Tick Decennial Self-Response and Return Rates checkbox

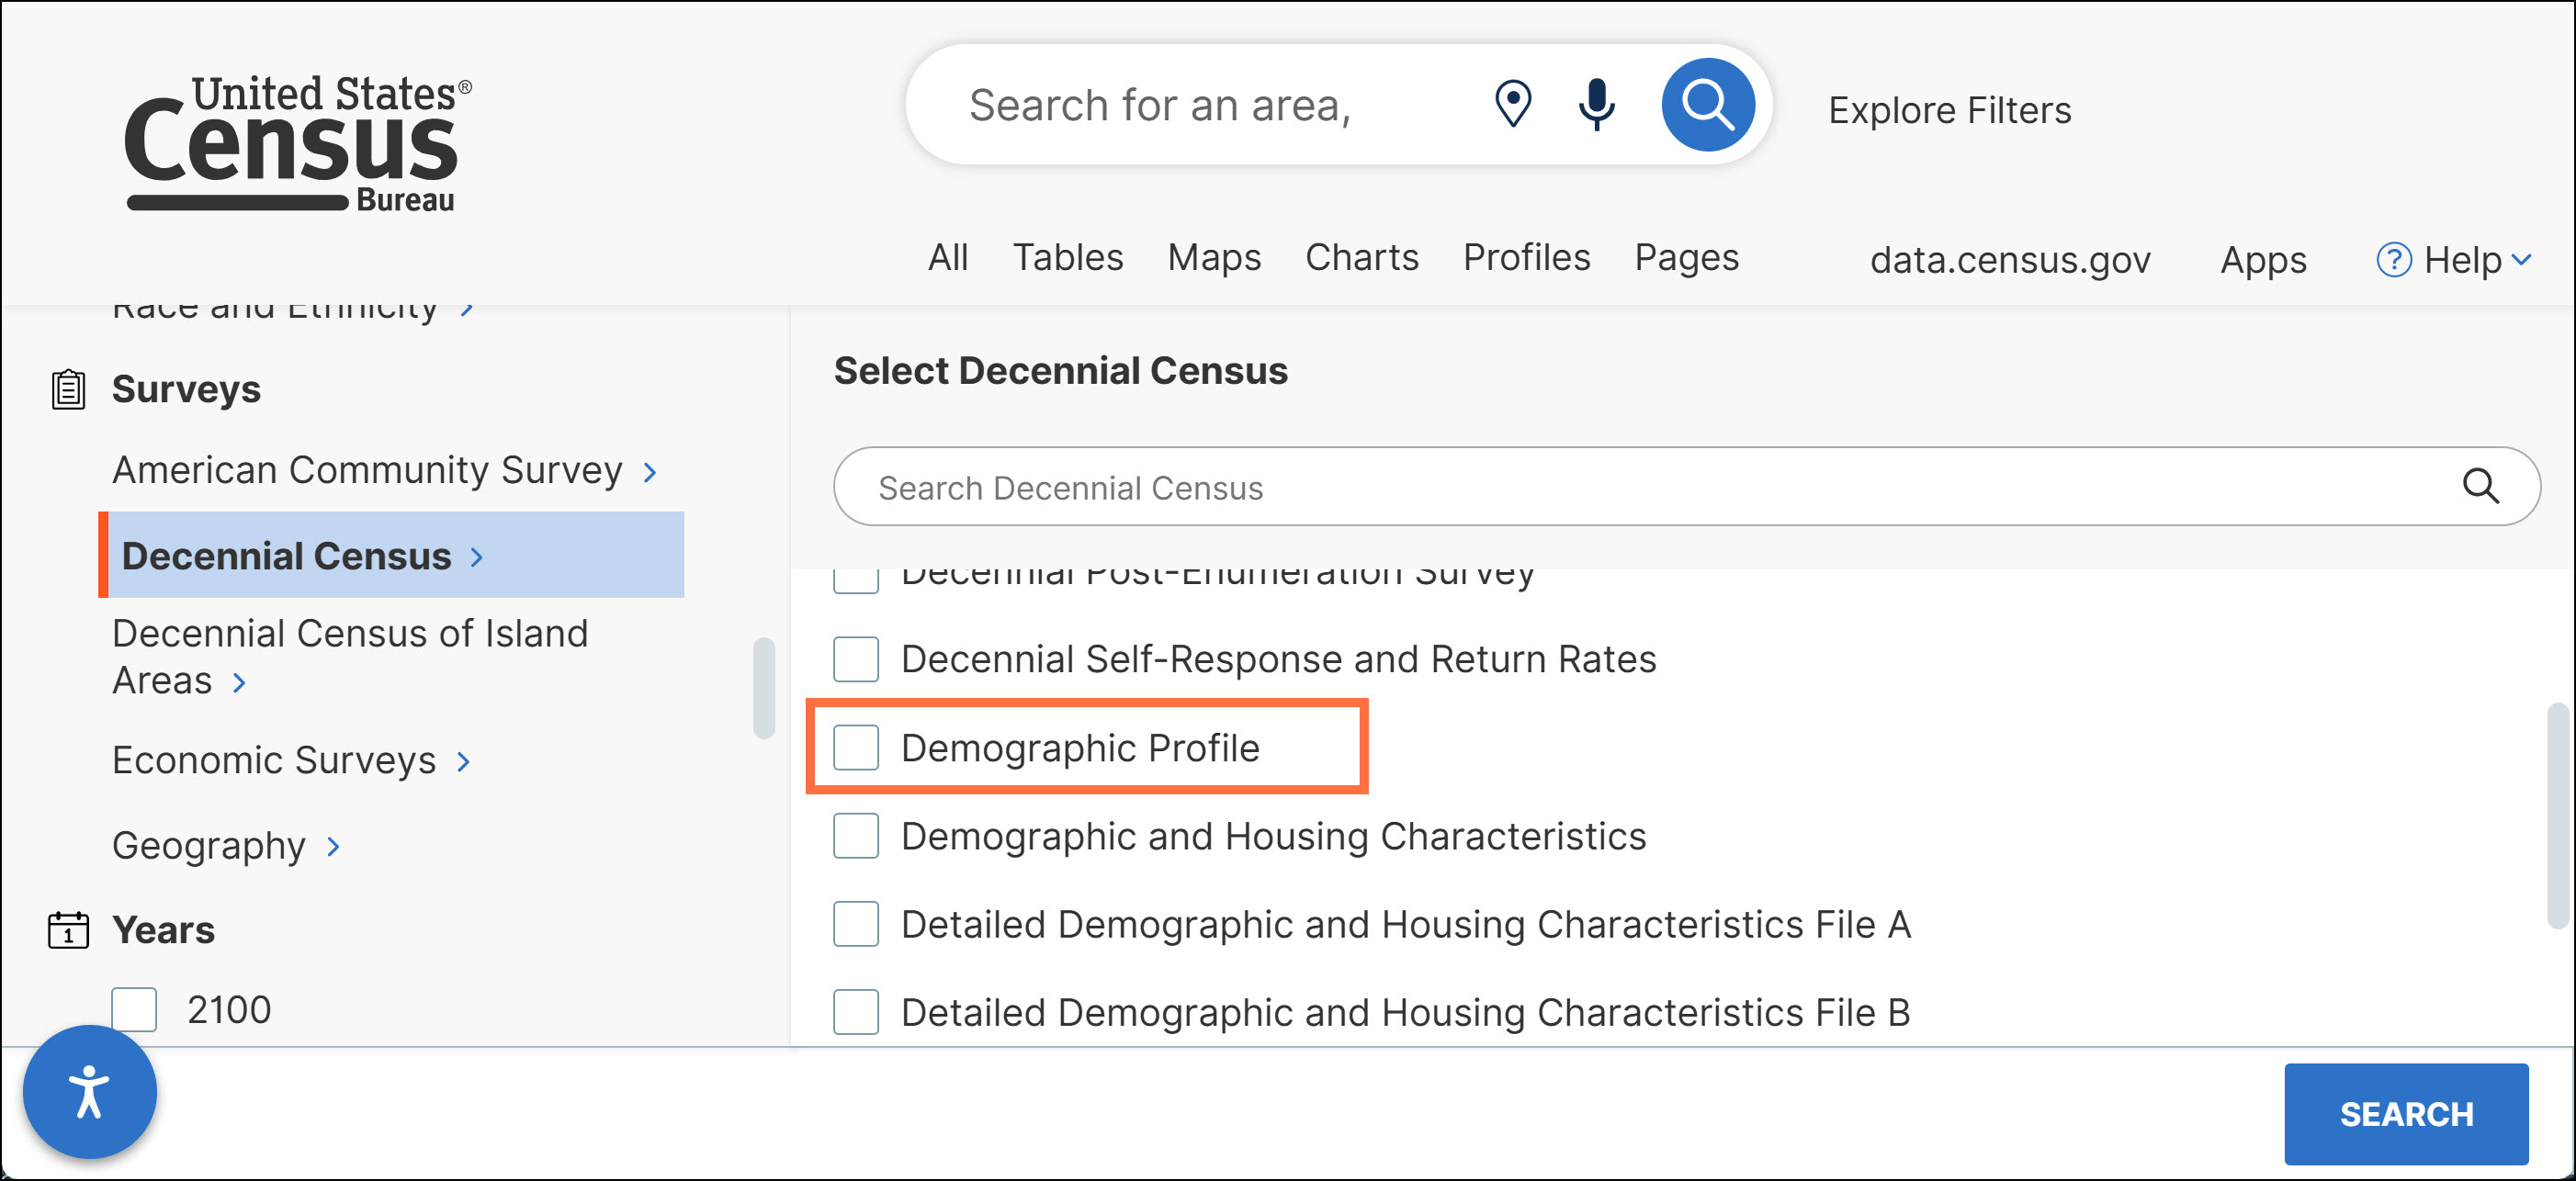856,659
